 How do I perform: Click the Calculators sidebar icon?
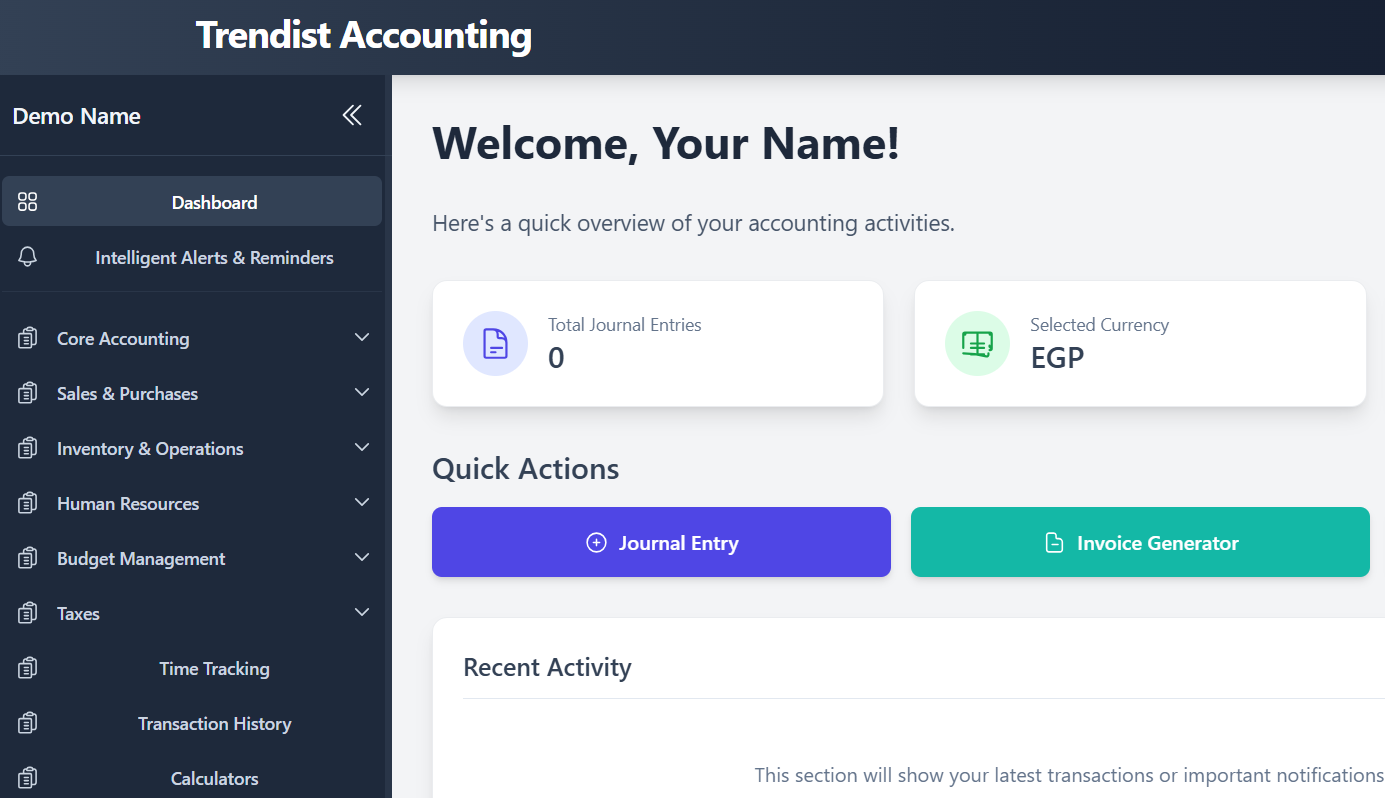27,777
